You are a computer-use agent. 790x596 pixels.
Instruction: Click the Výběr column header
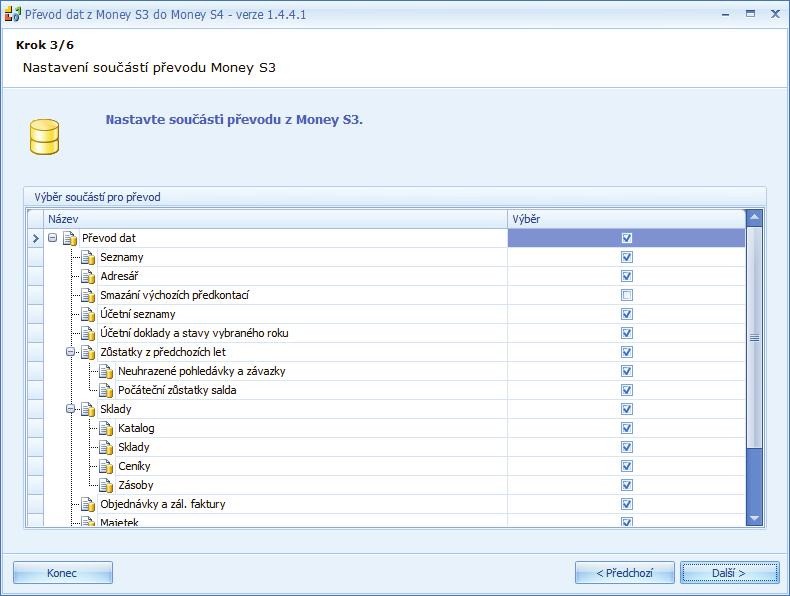click(x=626, y=219)
